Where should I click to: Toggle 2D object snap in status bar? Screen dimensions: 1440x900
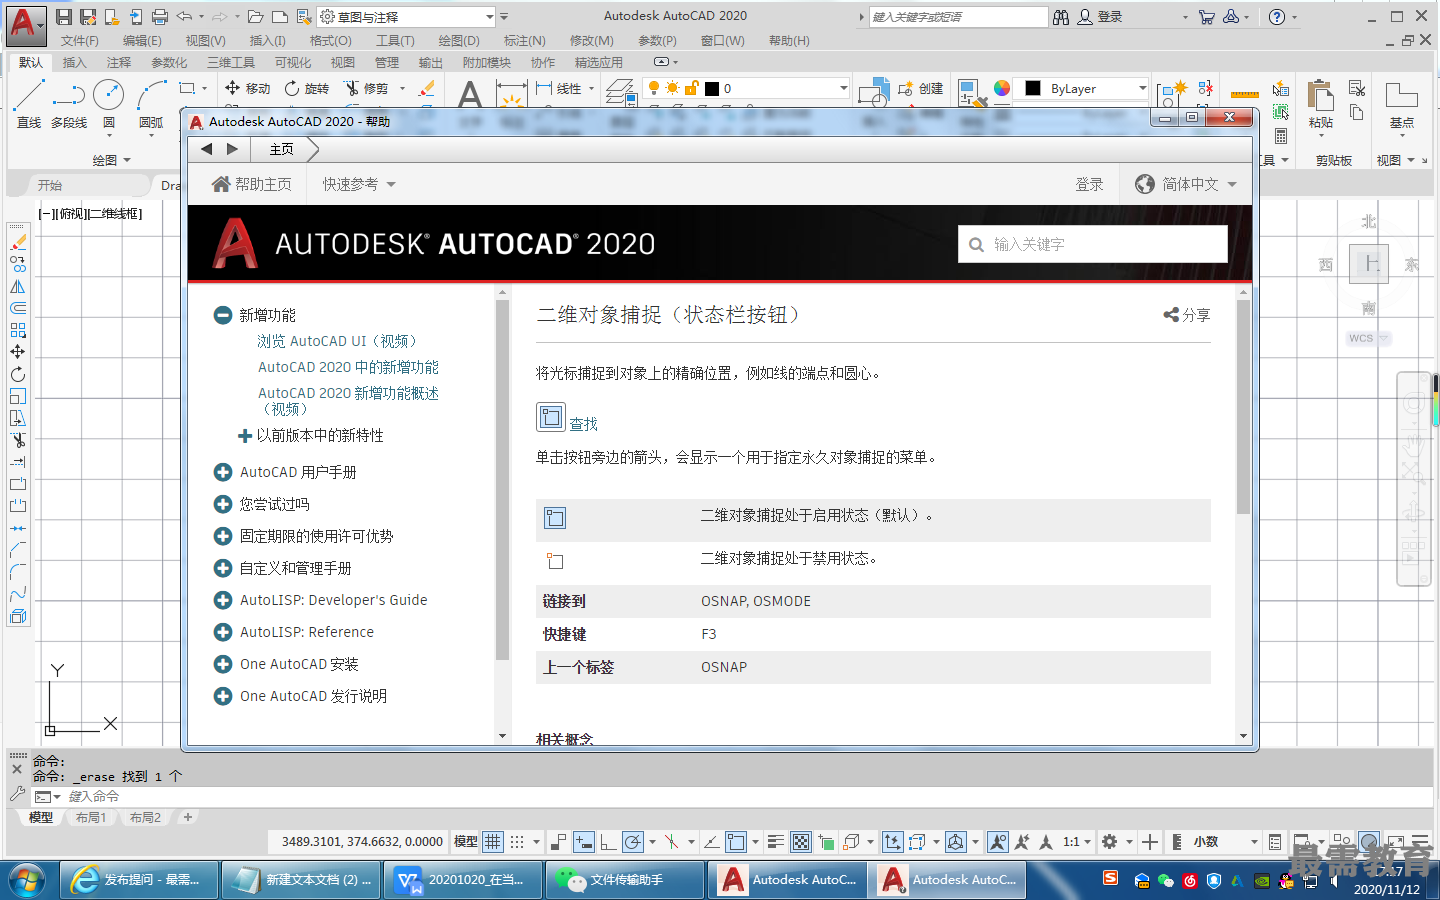point(736,842)
